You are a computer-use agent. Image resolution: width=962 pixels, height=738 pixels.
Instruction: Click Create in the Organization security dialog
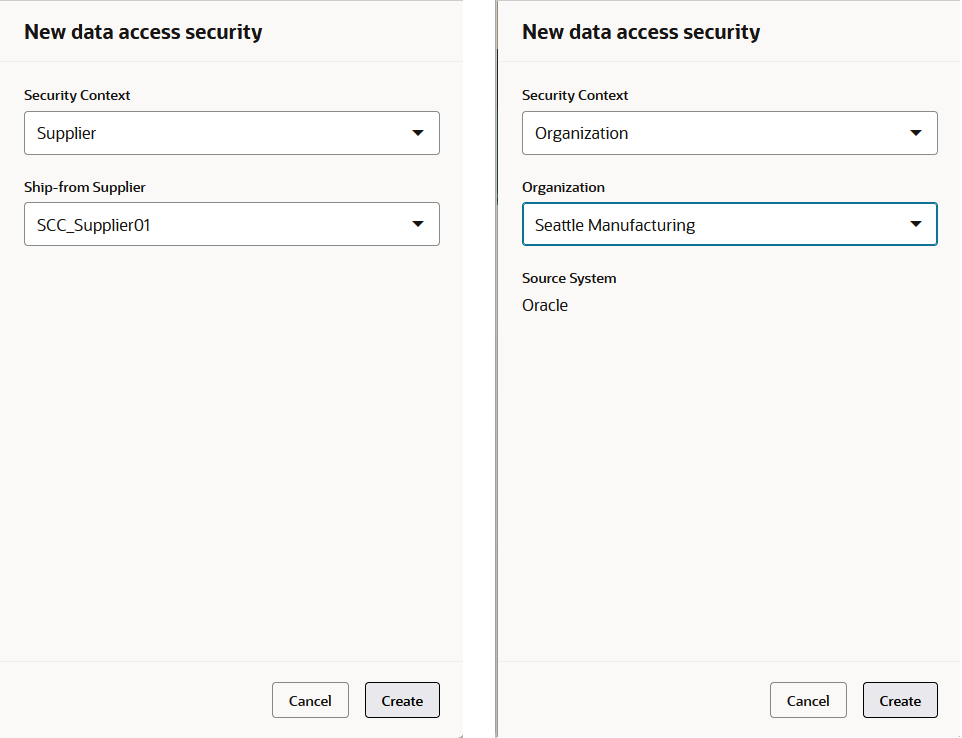900,700
